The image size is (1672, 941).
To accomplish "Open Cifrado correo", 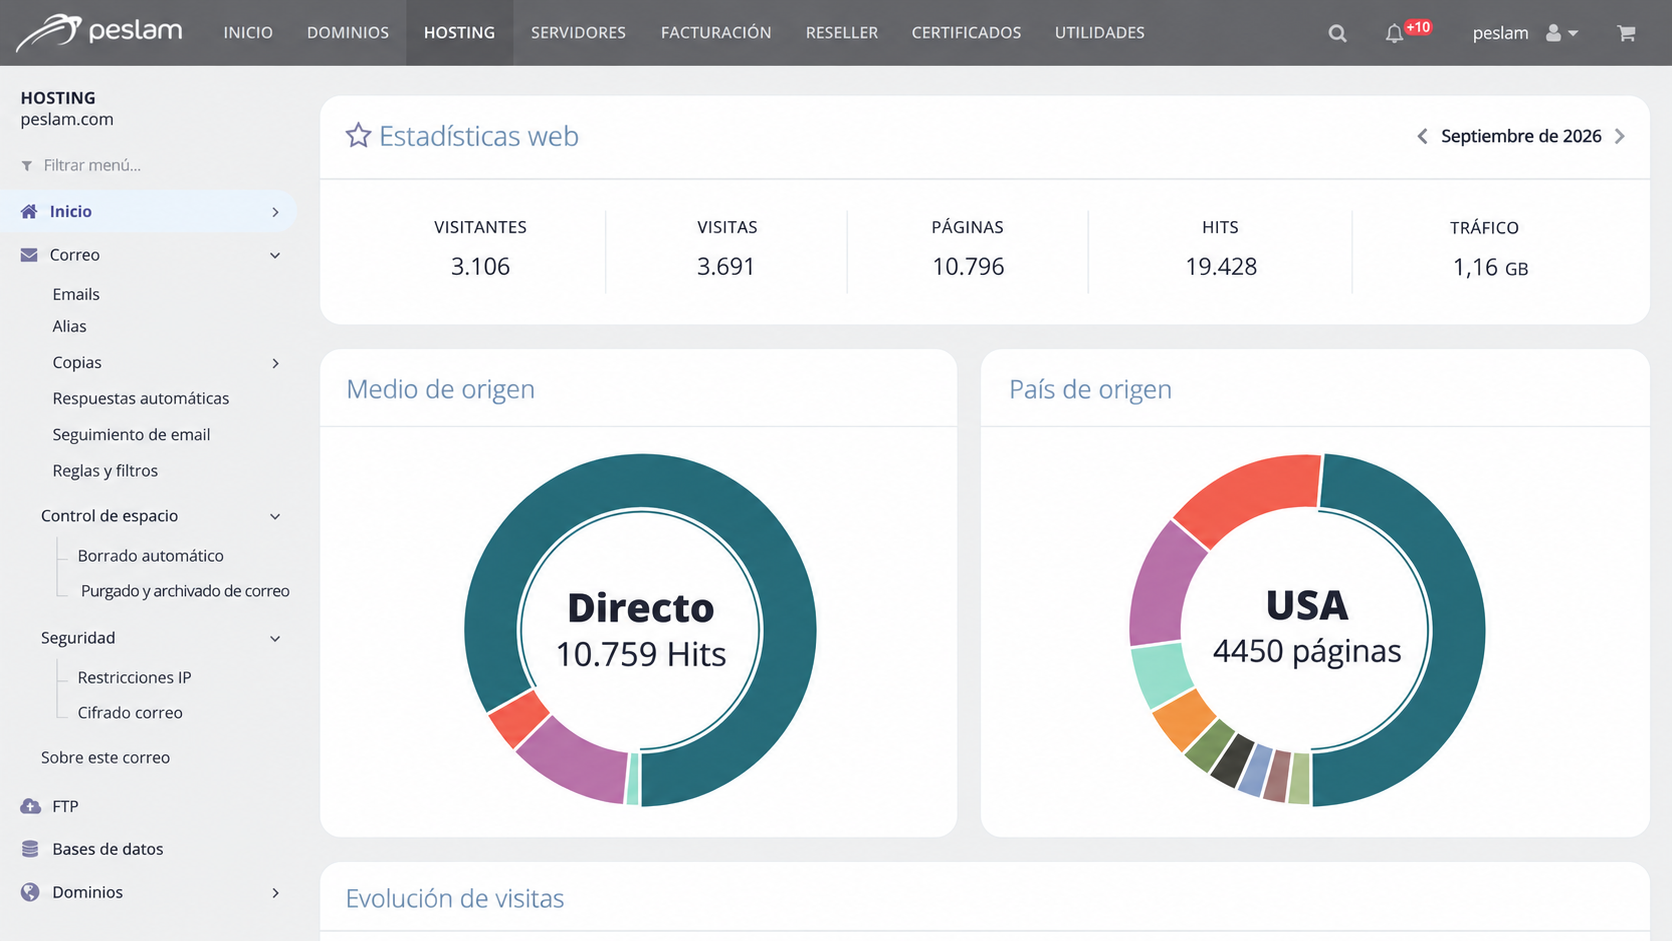I will coord(130,712).
